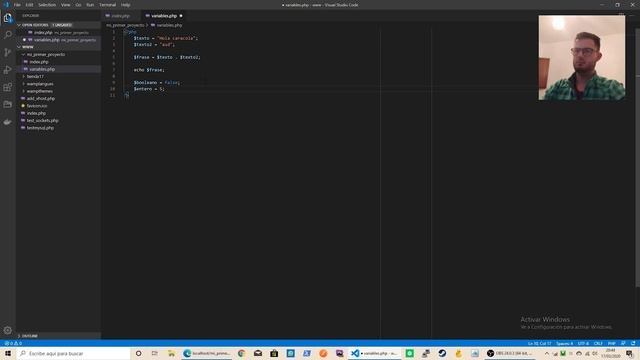
Task: Open the Manage gear in activity bar
Action: click(8, 330)
